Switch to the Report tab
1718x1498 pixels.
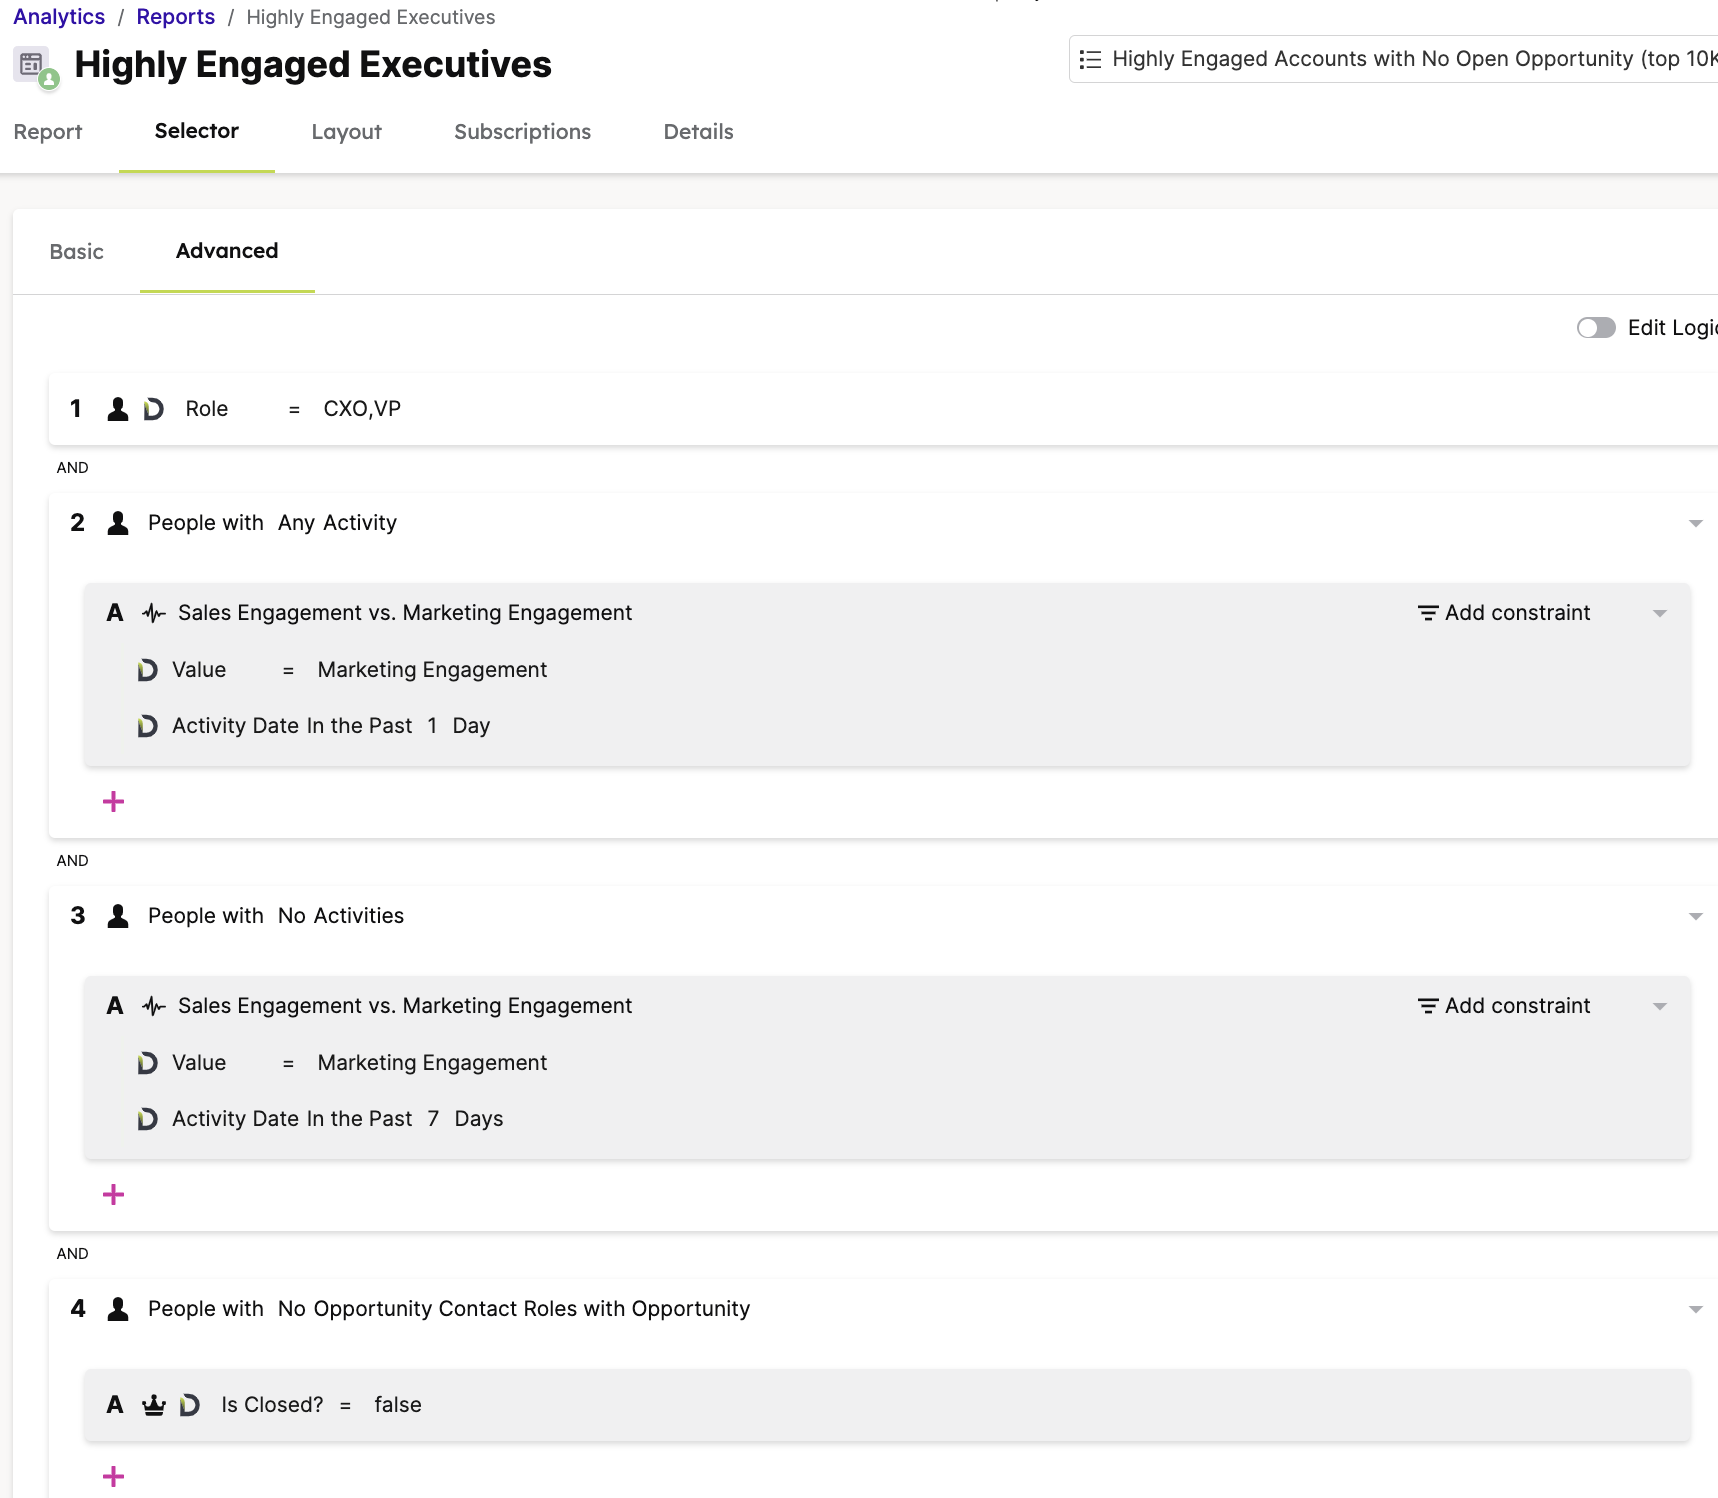48,132
